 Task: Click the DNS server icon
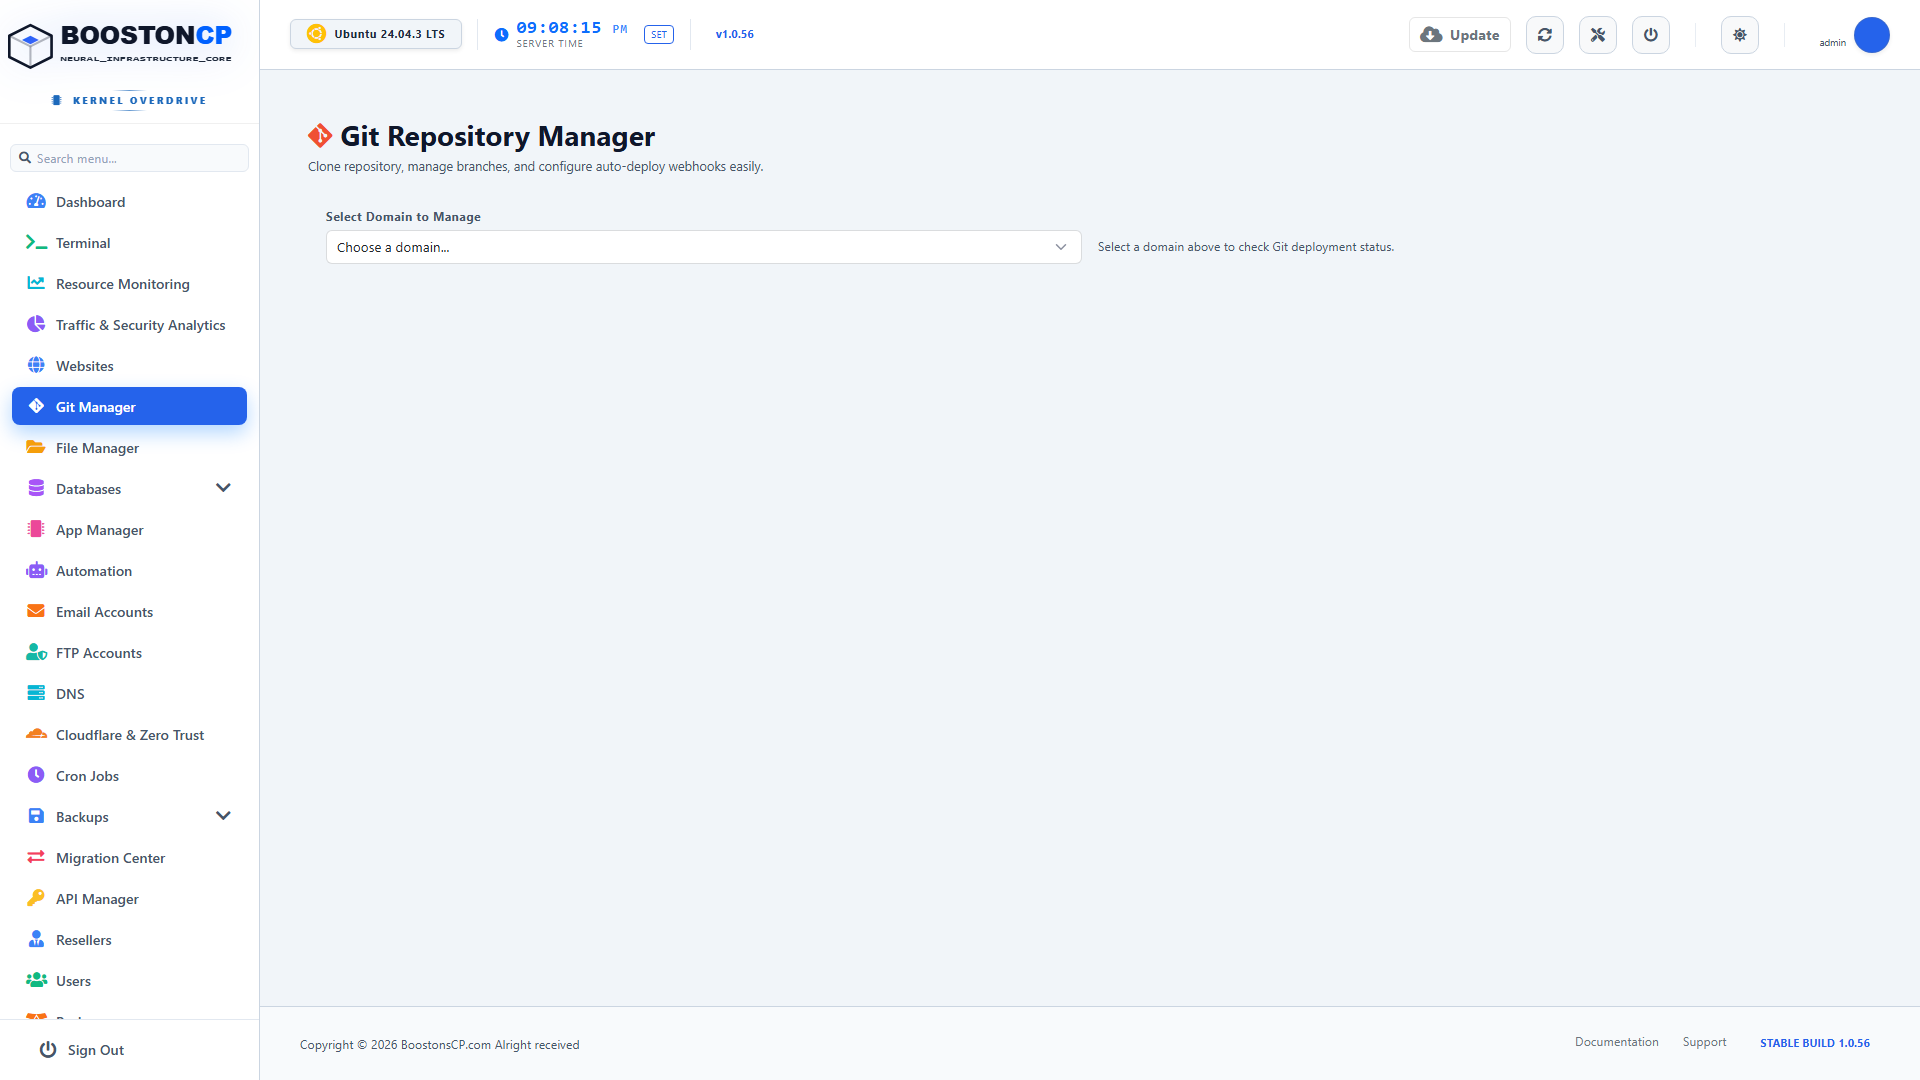coord(36,693)
